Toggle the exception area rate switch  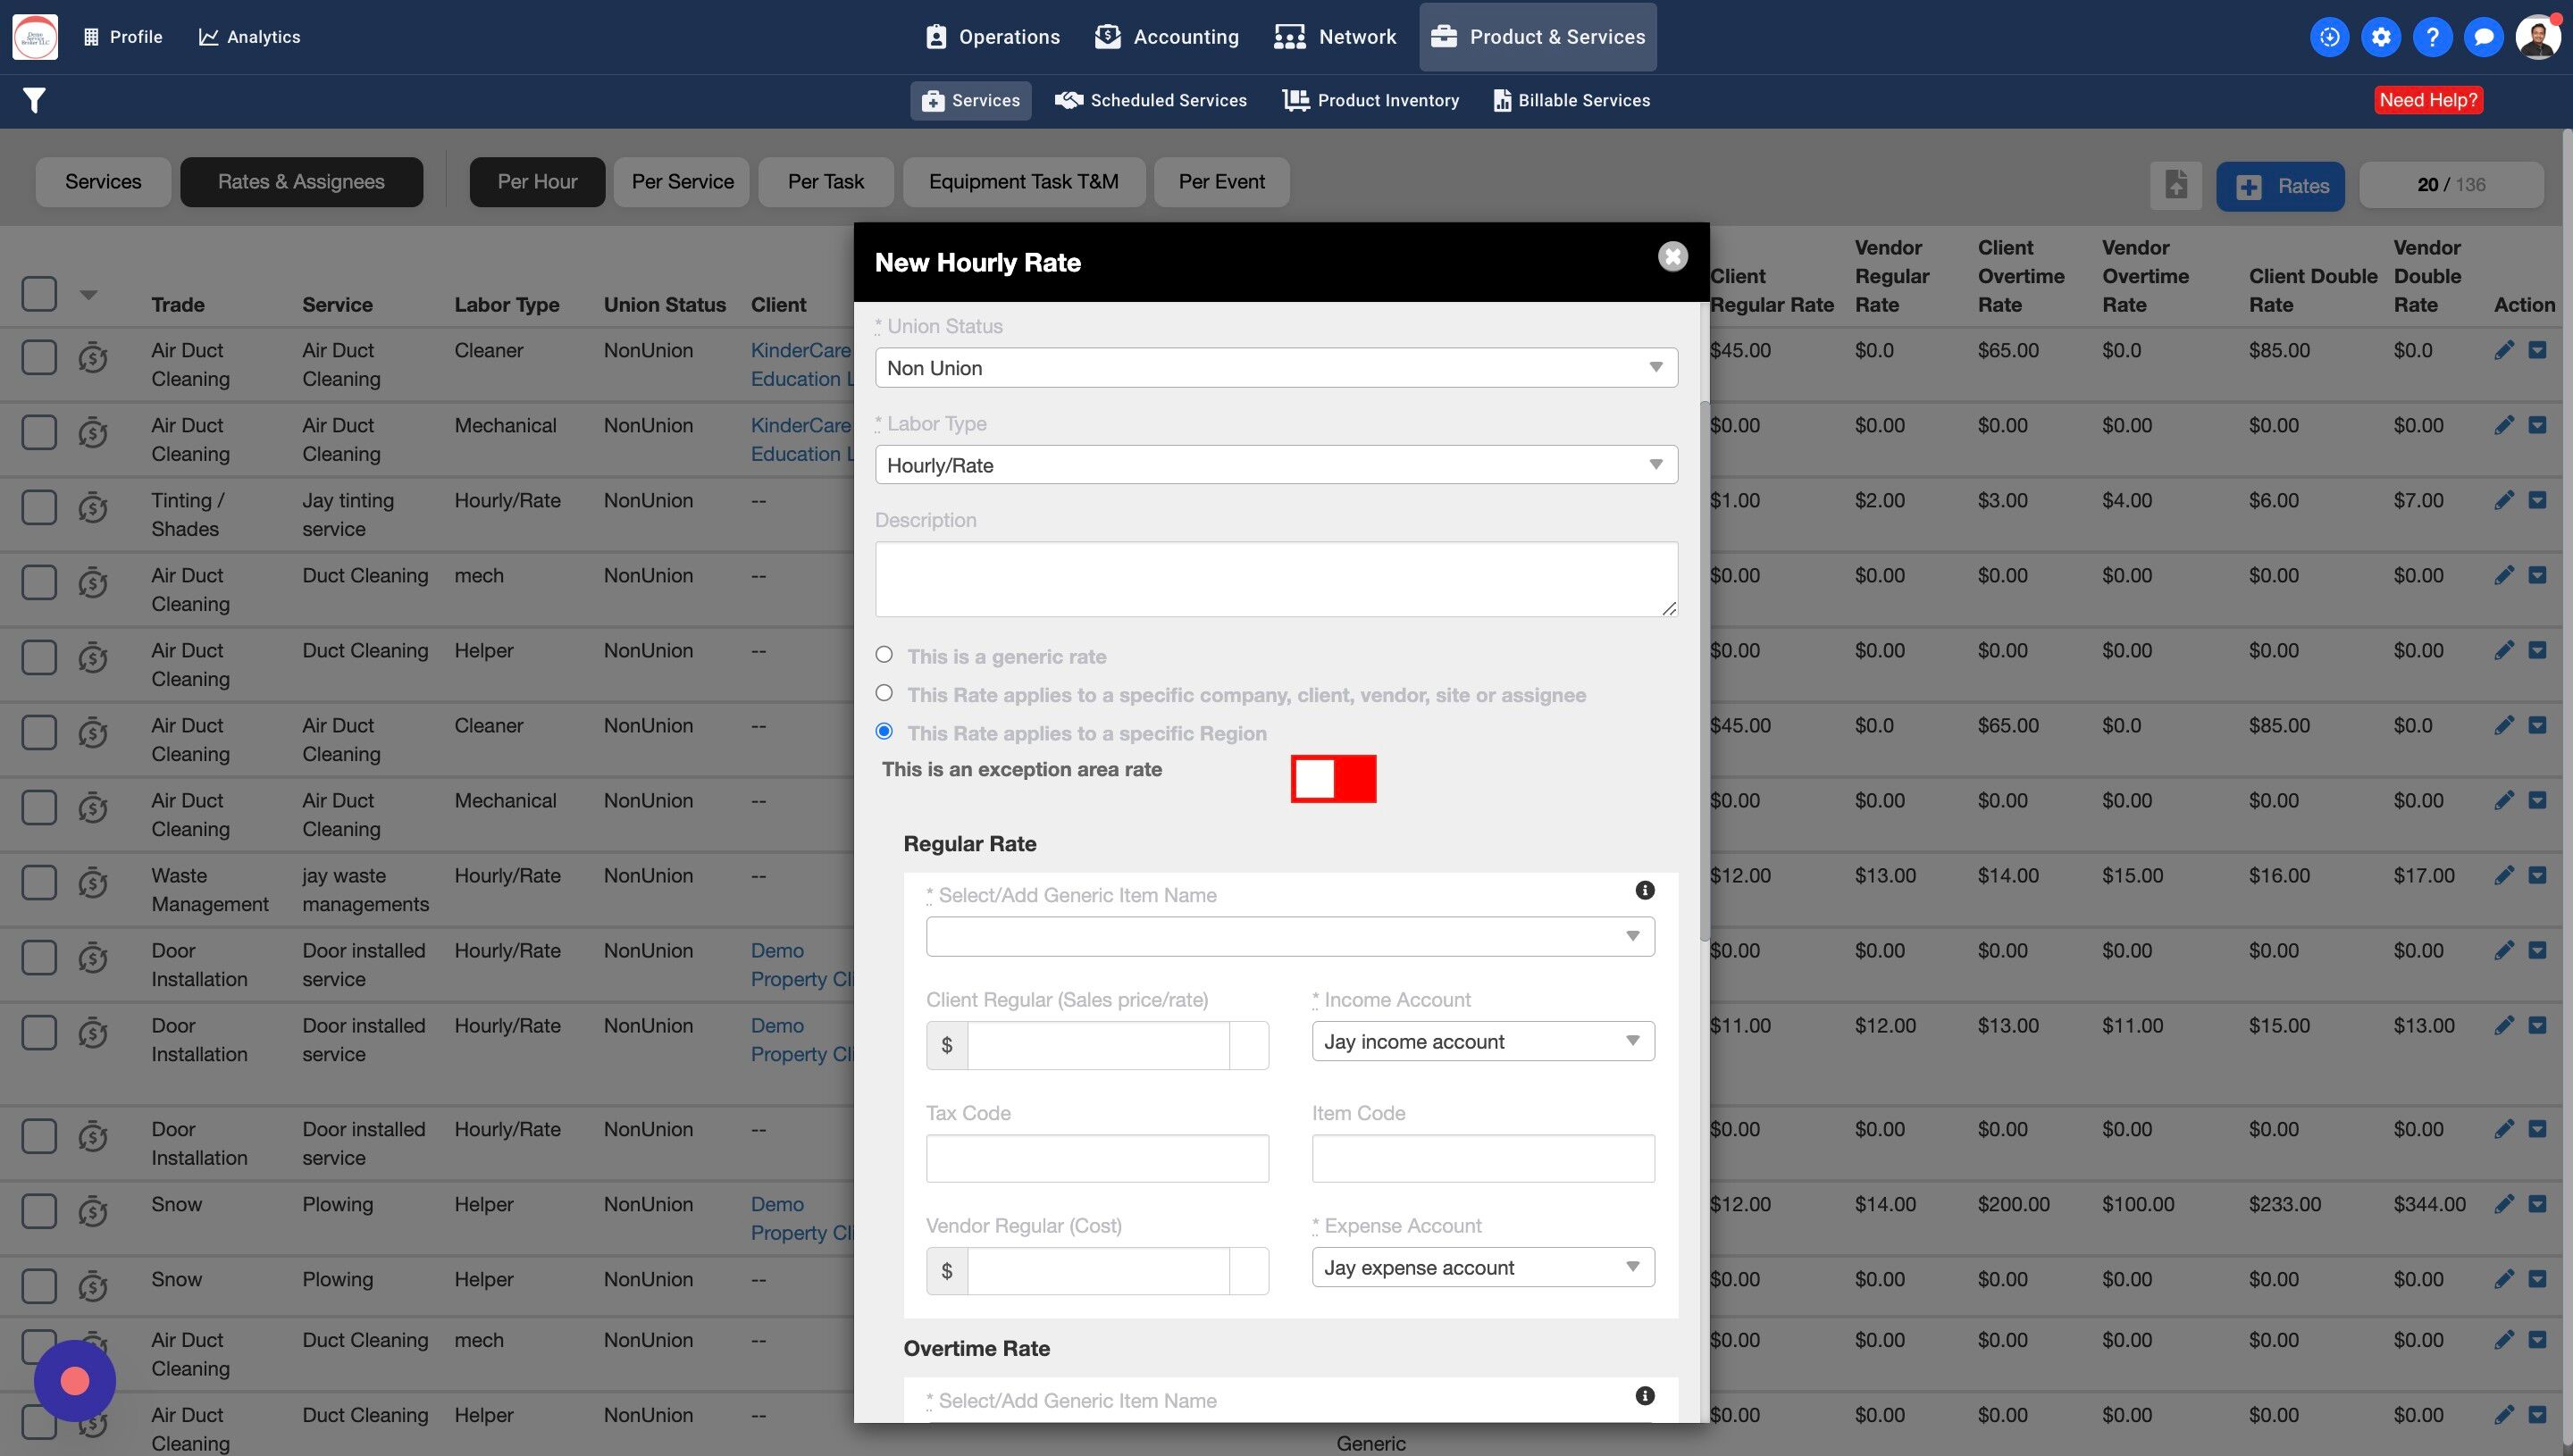[1333, 778]
